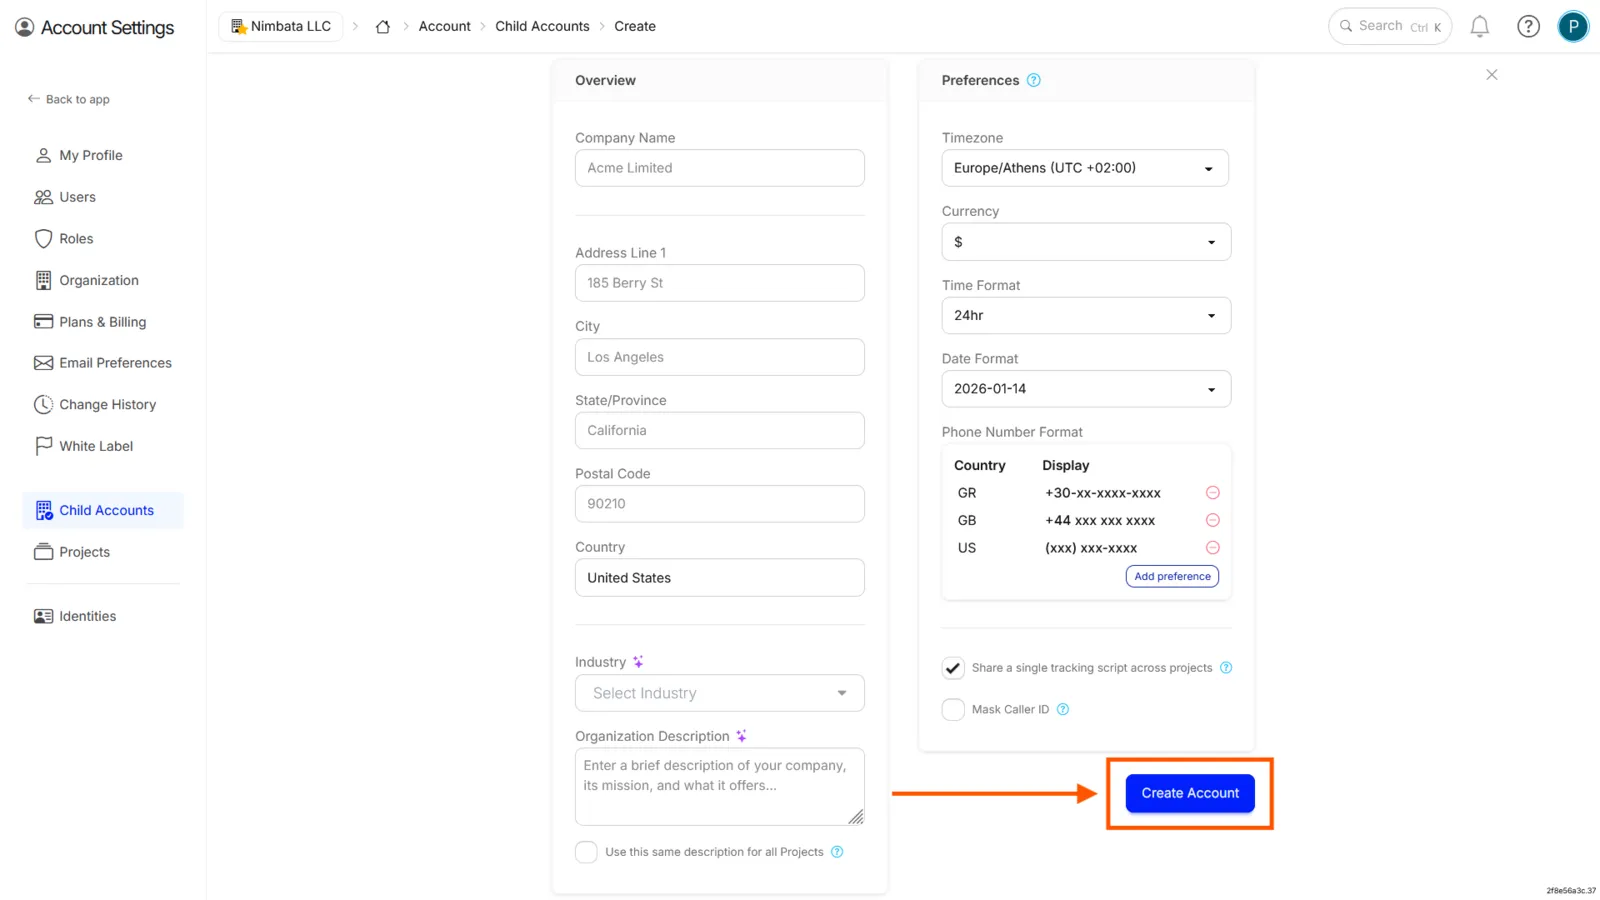Open Plans & Billing settings
The height and width of the screenshot is (900, 1600).
pos(102,322)
